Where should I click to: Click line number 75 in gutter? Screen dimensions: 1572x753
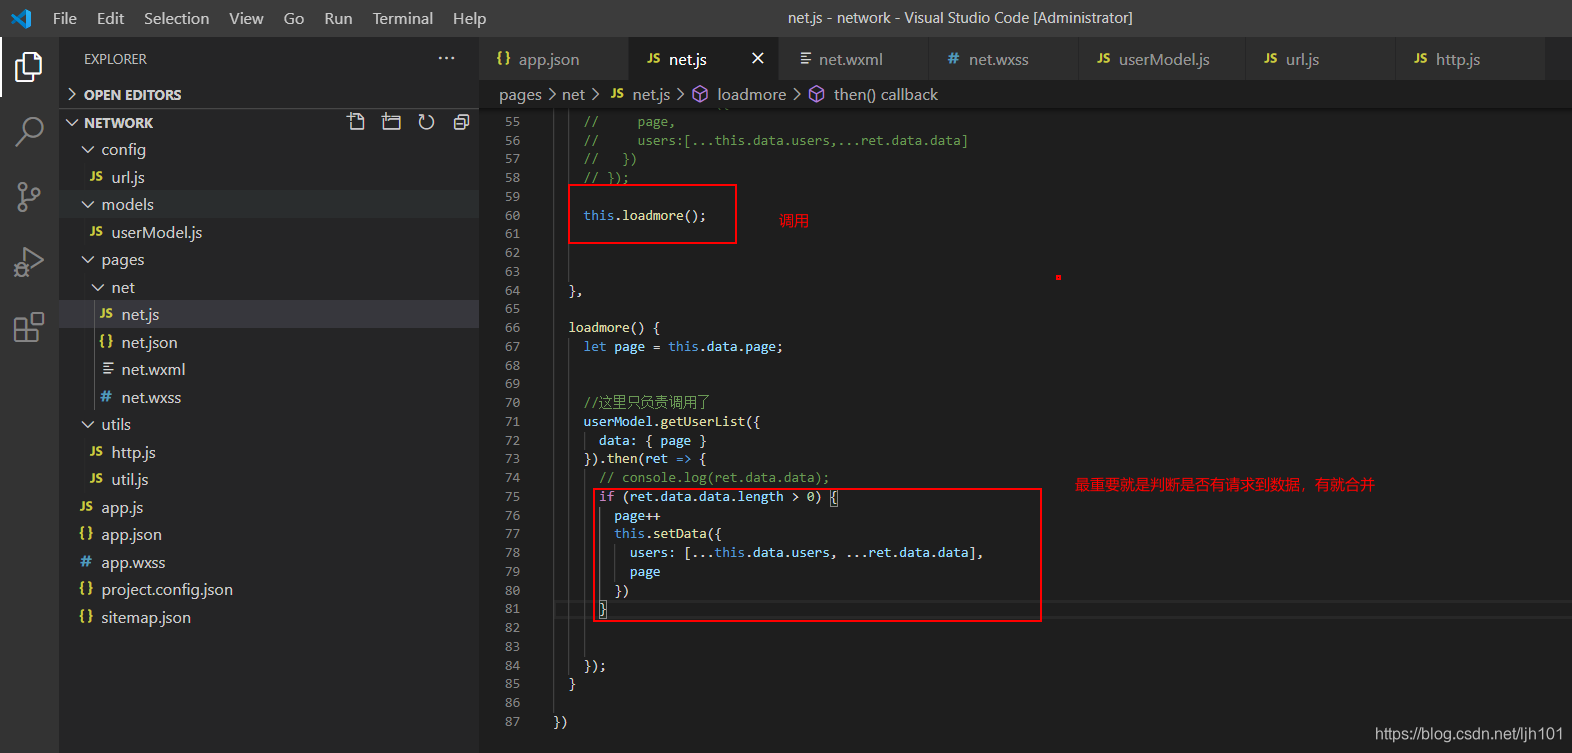(x=512, y=497)
